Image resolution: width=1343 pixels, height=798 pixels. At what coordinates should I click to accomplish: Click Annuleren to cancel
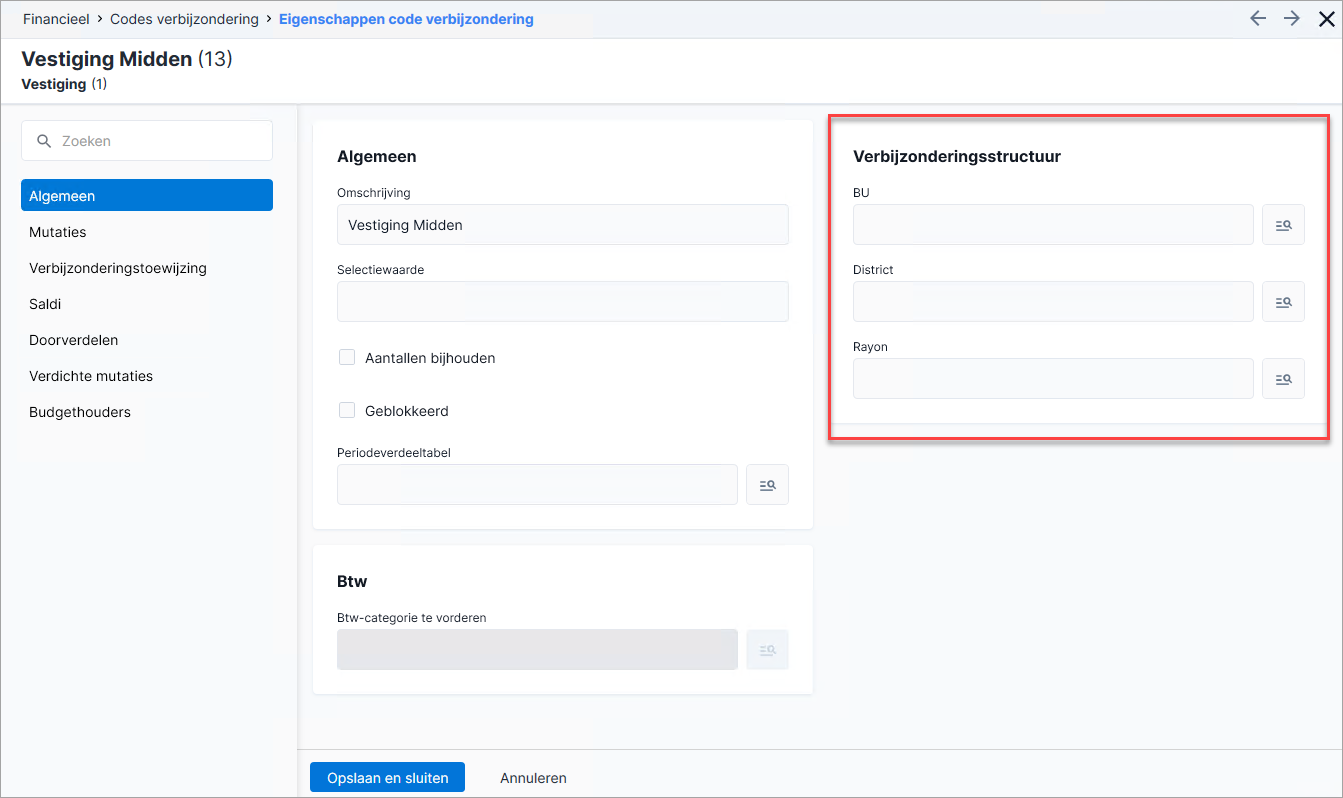pyautogui.click(x=533, y=777)
